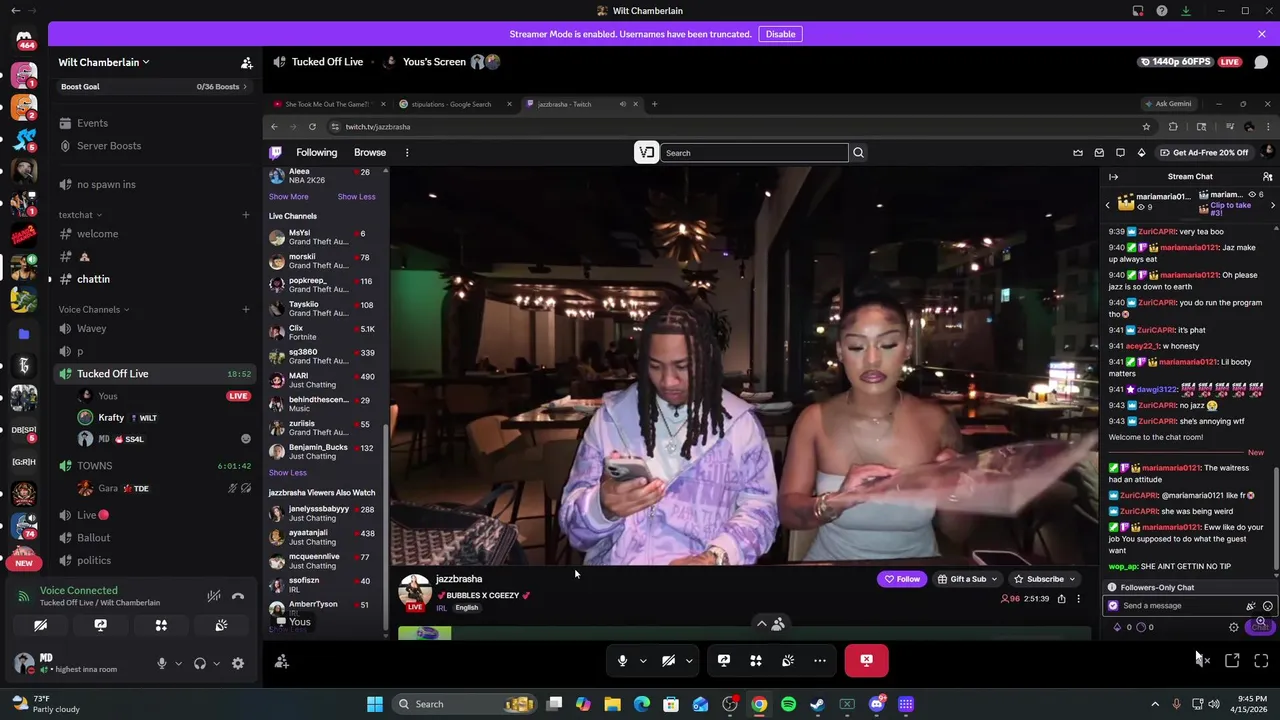
Task: Stop watching stream with red button
Action: coord(866,660)
